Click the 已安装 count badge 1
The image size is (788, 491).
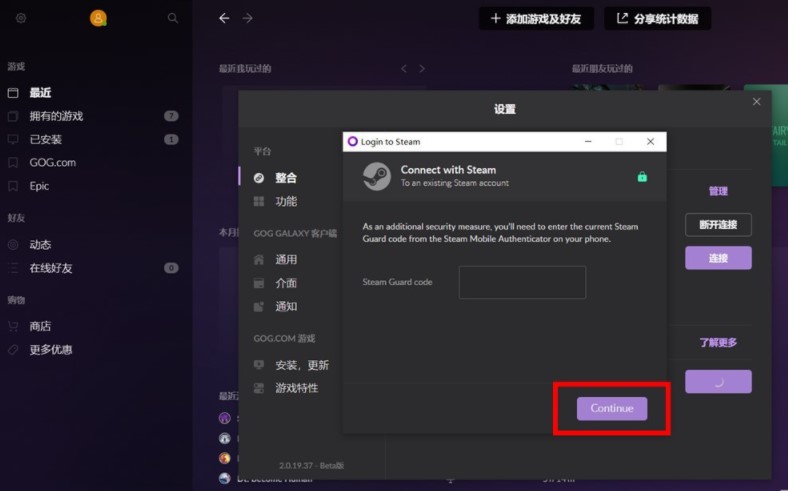tap(171, 139)
